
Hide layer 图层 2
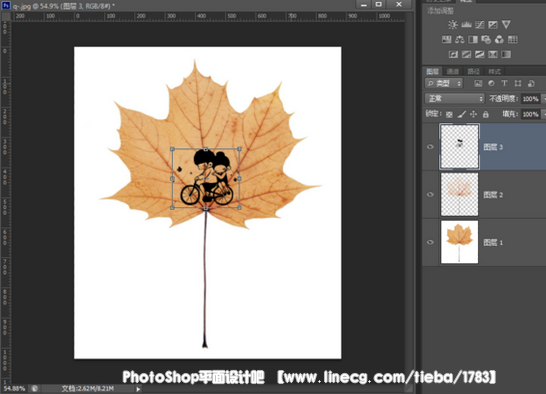430,194
